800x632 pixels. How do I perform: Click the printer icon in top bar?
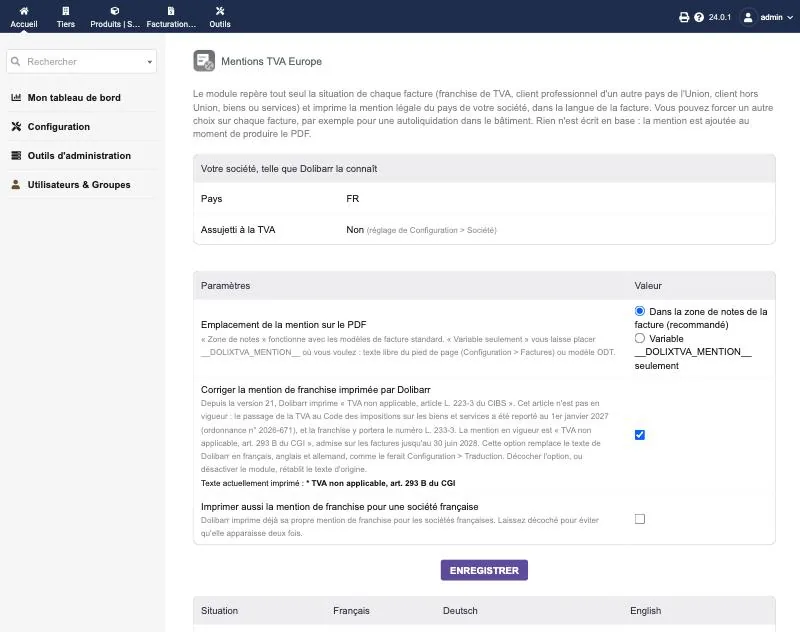[x=684, y=17]
